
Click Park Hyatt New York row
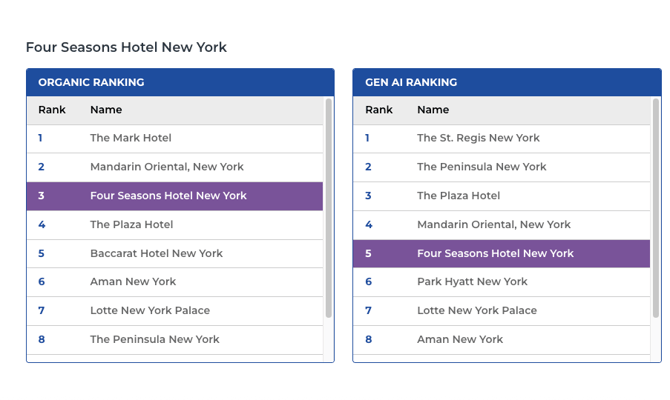click(472, 282)
